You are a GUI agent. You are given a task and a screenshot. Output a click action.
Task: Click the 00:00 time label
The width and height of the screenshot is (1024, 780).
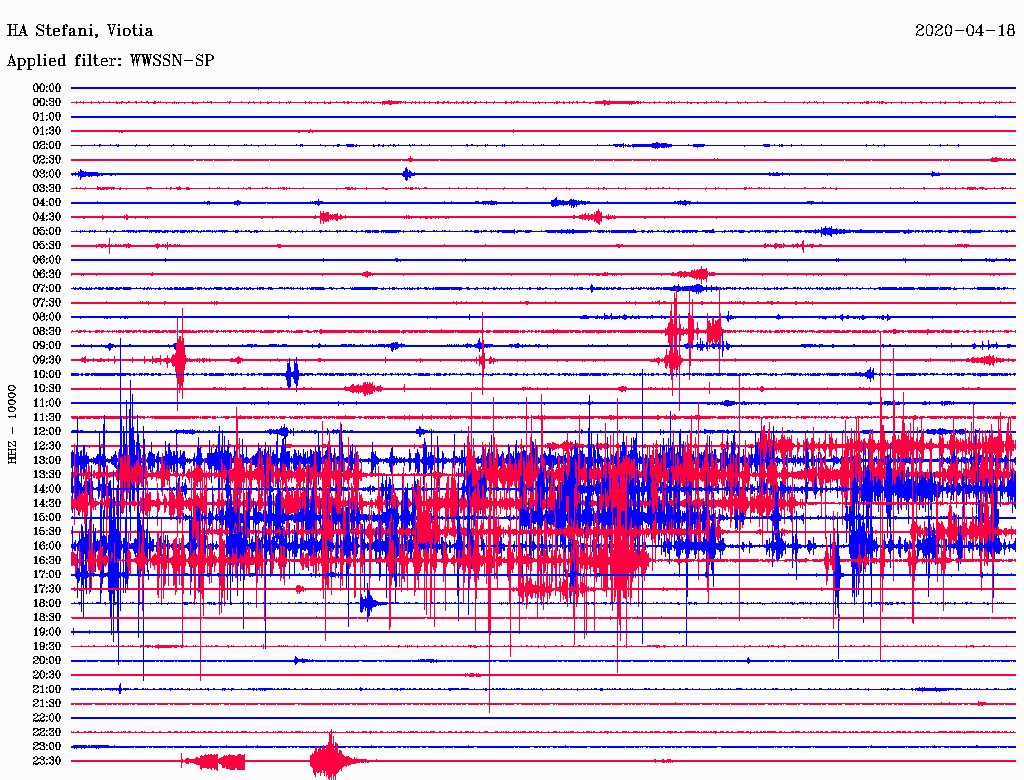[x=47, y=88]
